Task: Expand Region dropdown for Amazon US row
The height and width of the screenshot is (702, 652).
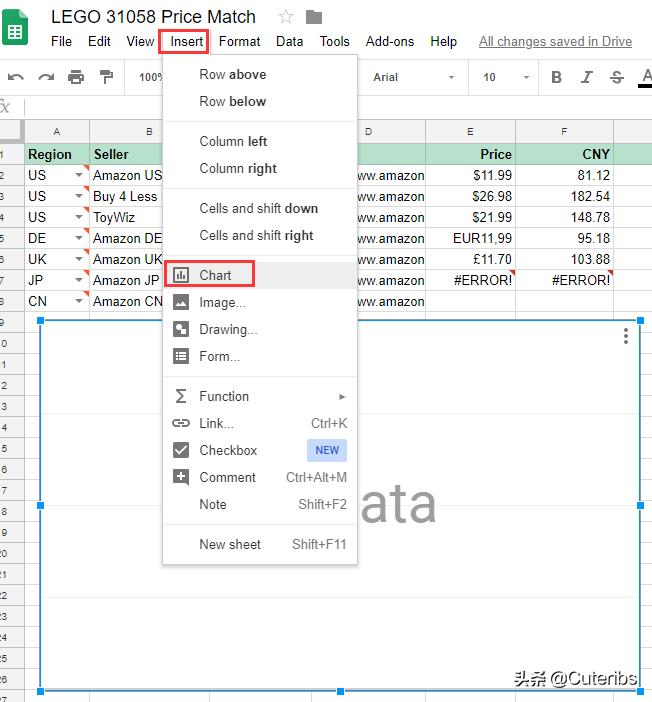Action: [x=79, y=175]
